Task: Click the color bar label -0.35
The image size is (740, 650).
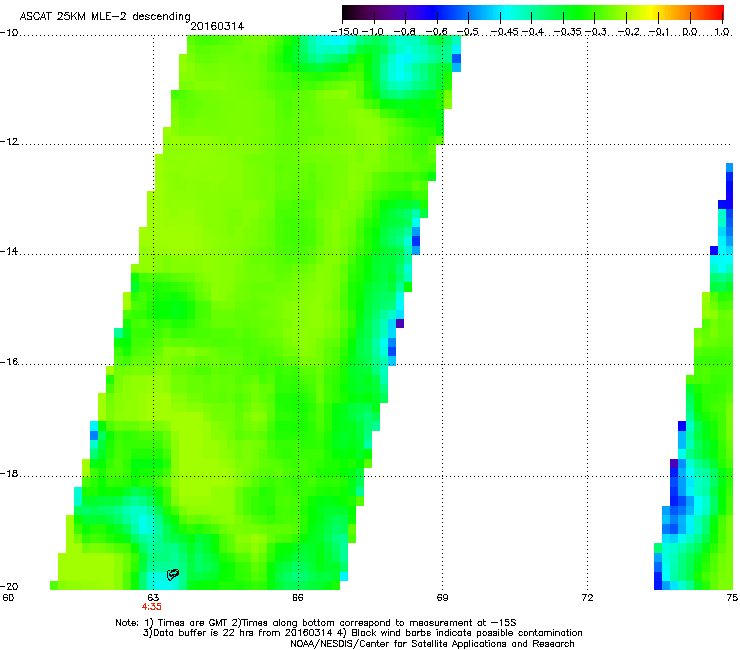Action: (567, 32)
